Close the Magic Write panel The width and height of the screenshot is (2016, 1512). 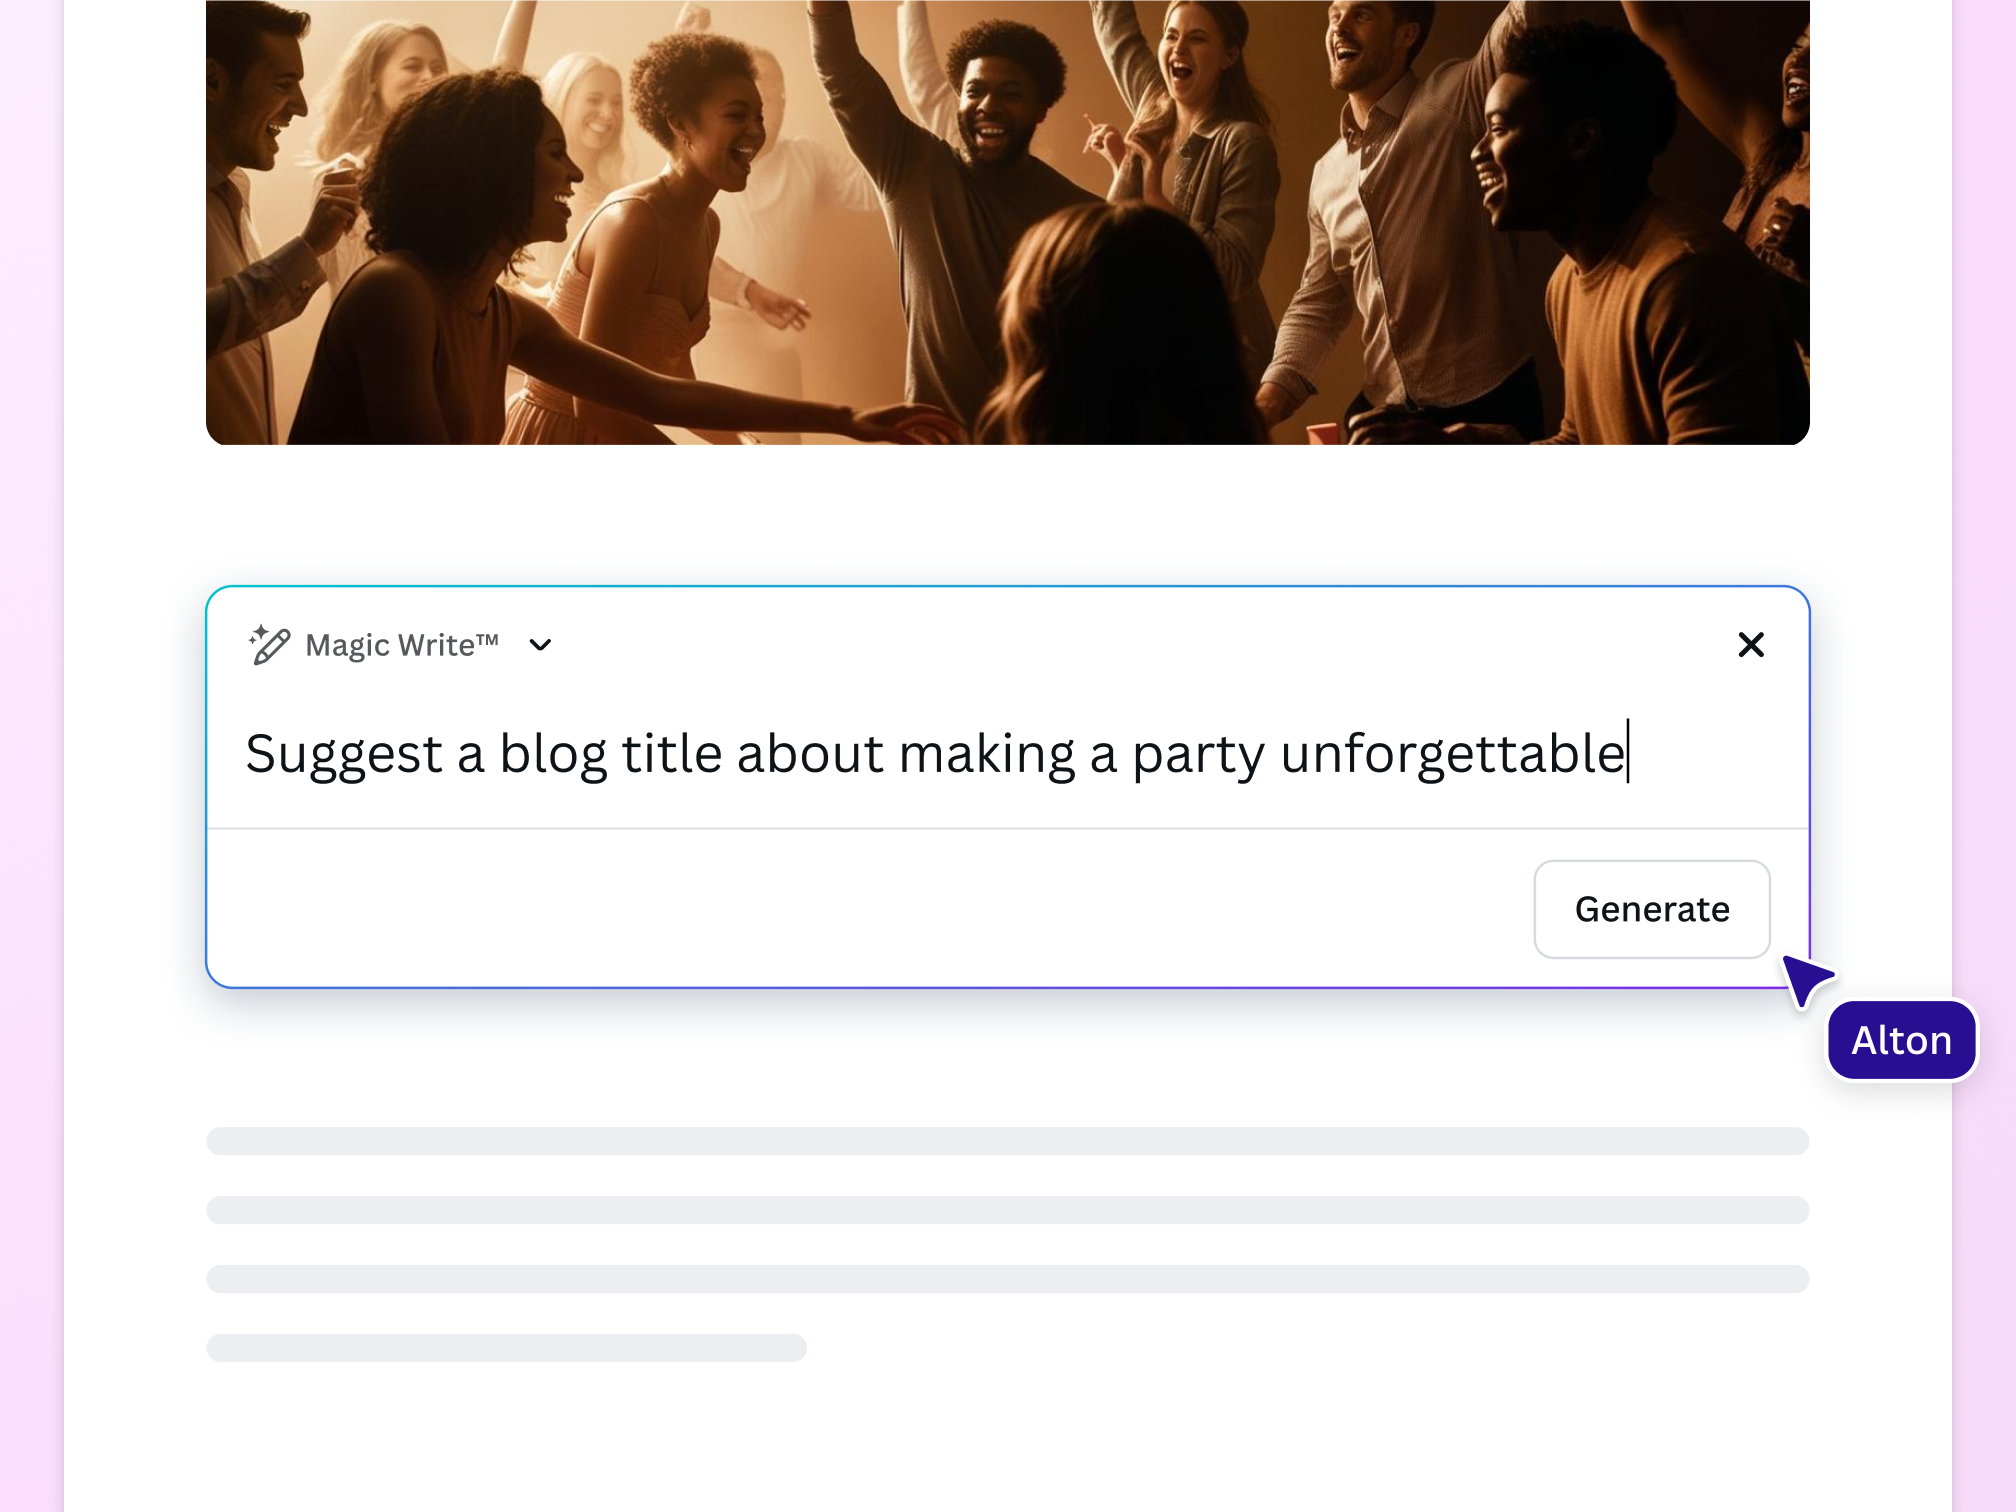coord(1751,645)
